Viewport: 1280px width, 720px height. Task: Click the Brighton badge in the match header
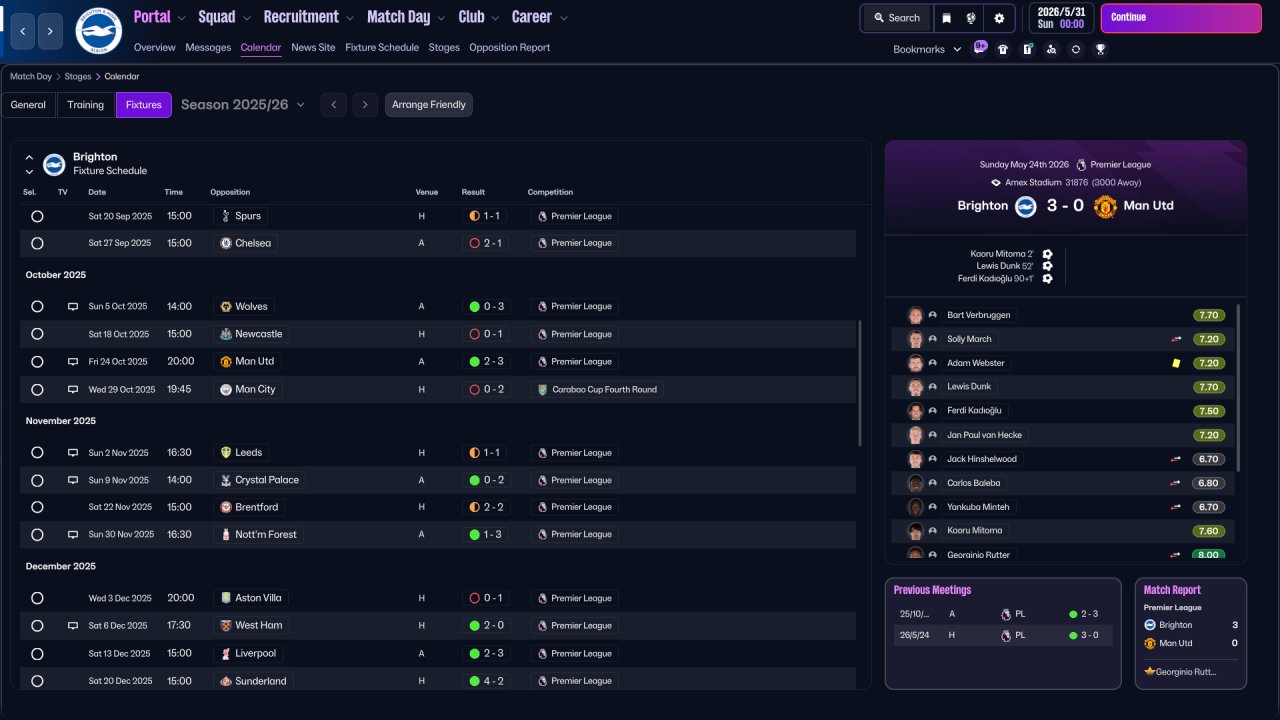(x=1026, y=206)
